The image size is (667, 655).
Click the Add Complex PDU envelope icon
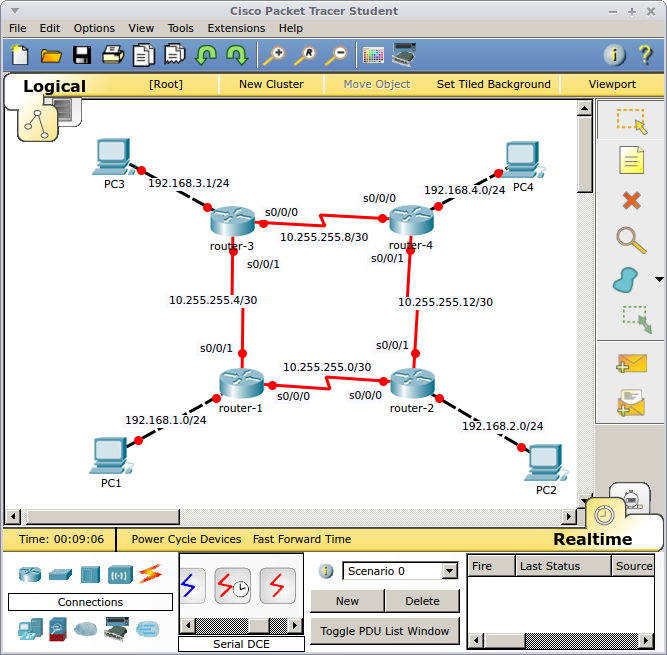tap(632, 403)
